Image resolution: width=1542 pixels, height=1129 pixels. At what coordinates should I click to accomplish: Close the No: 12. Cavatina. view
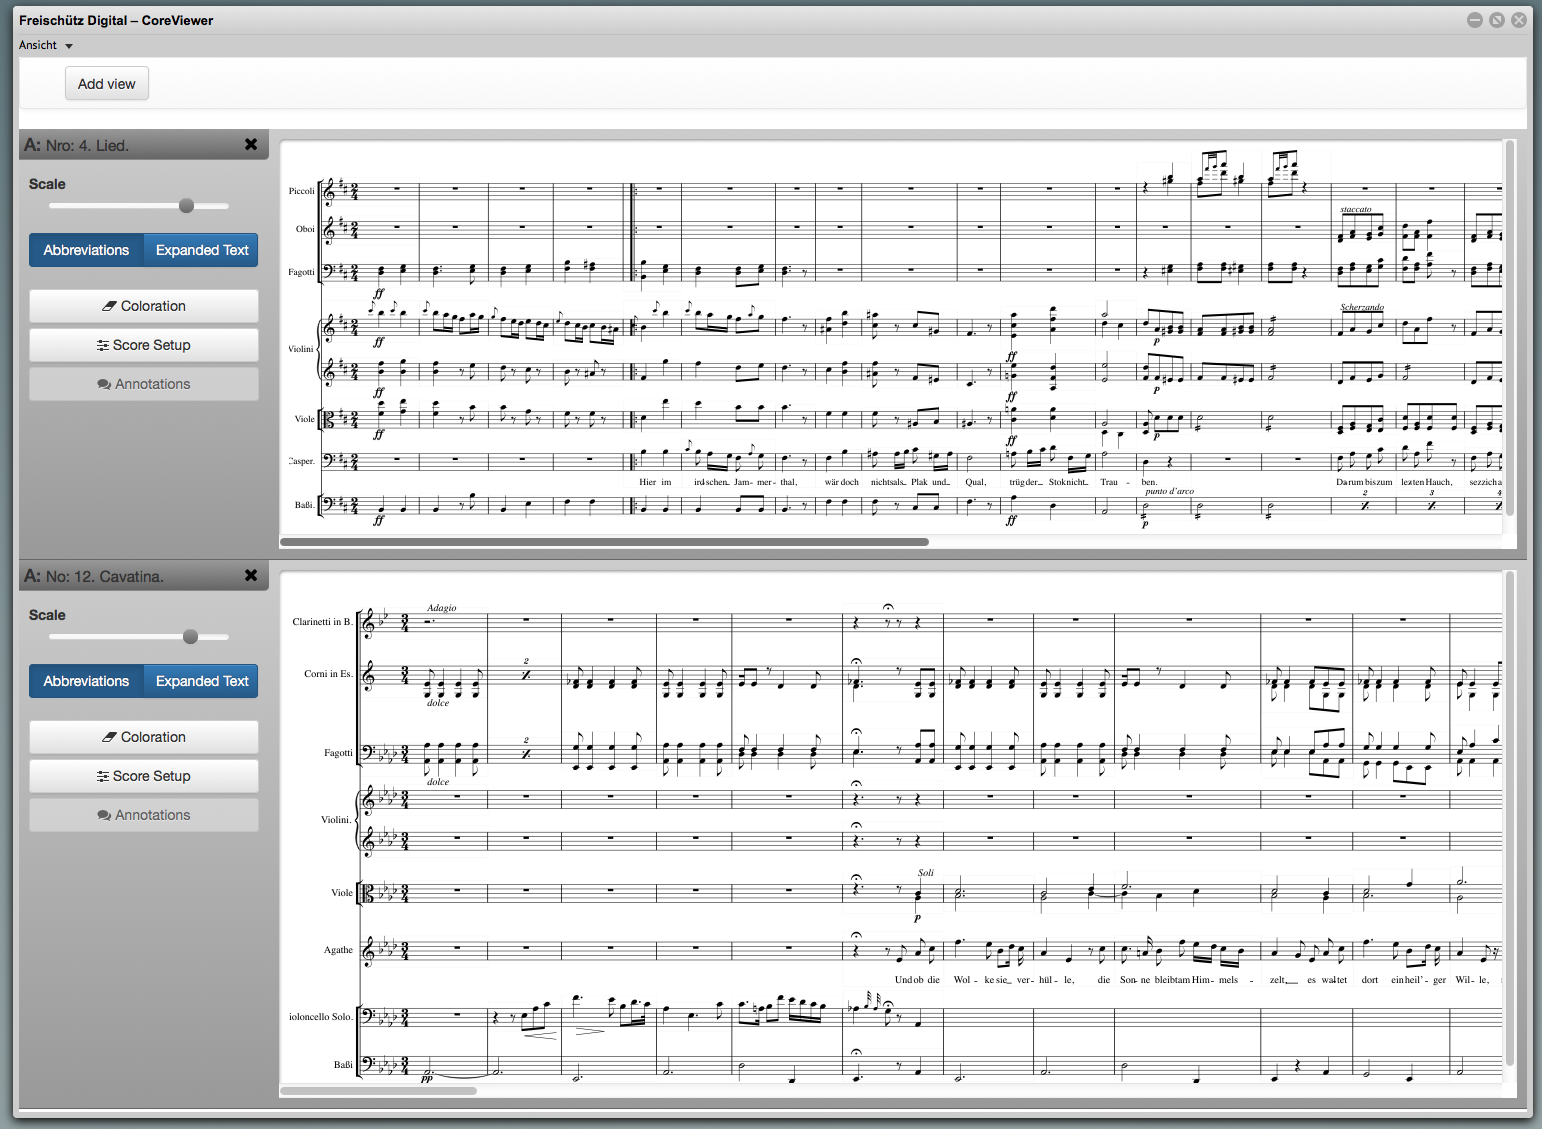[251, 576]
